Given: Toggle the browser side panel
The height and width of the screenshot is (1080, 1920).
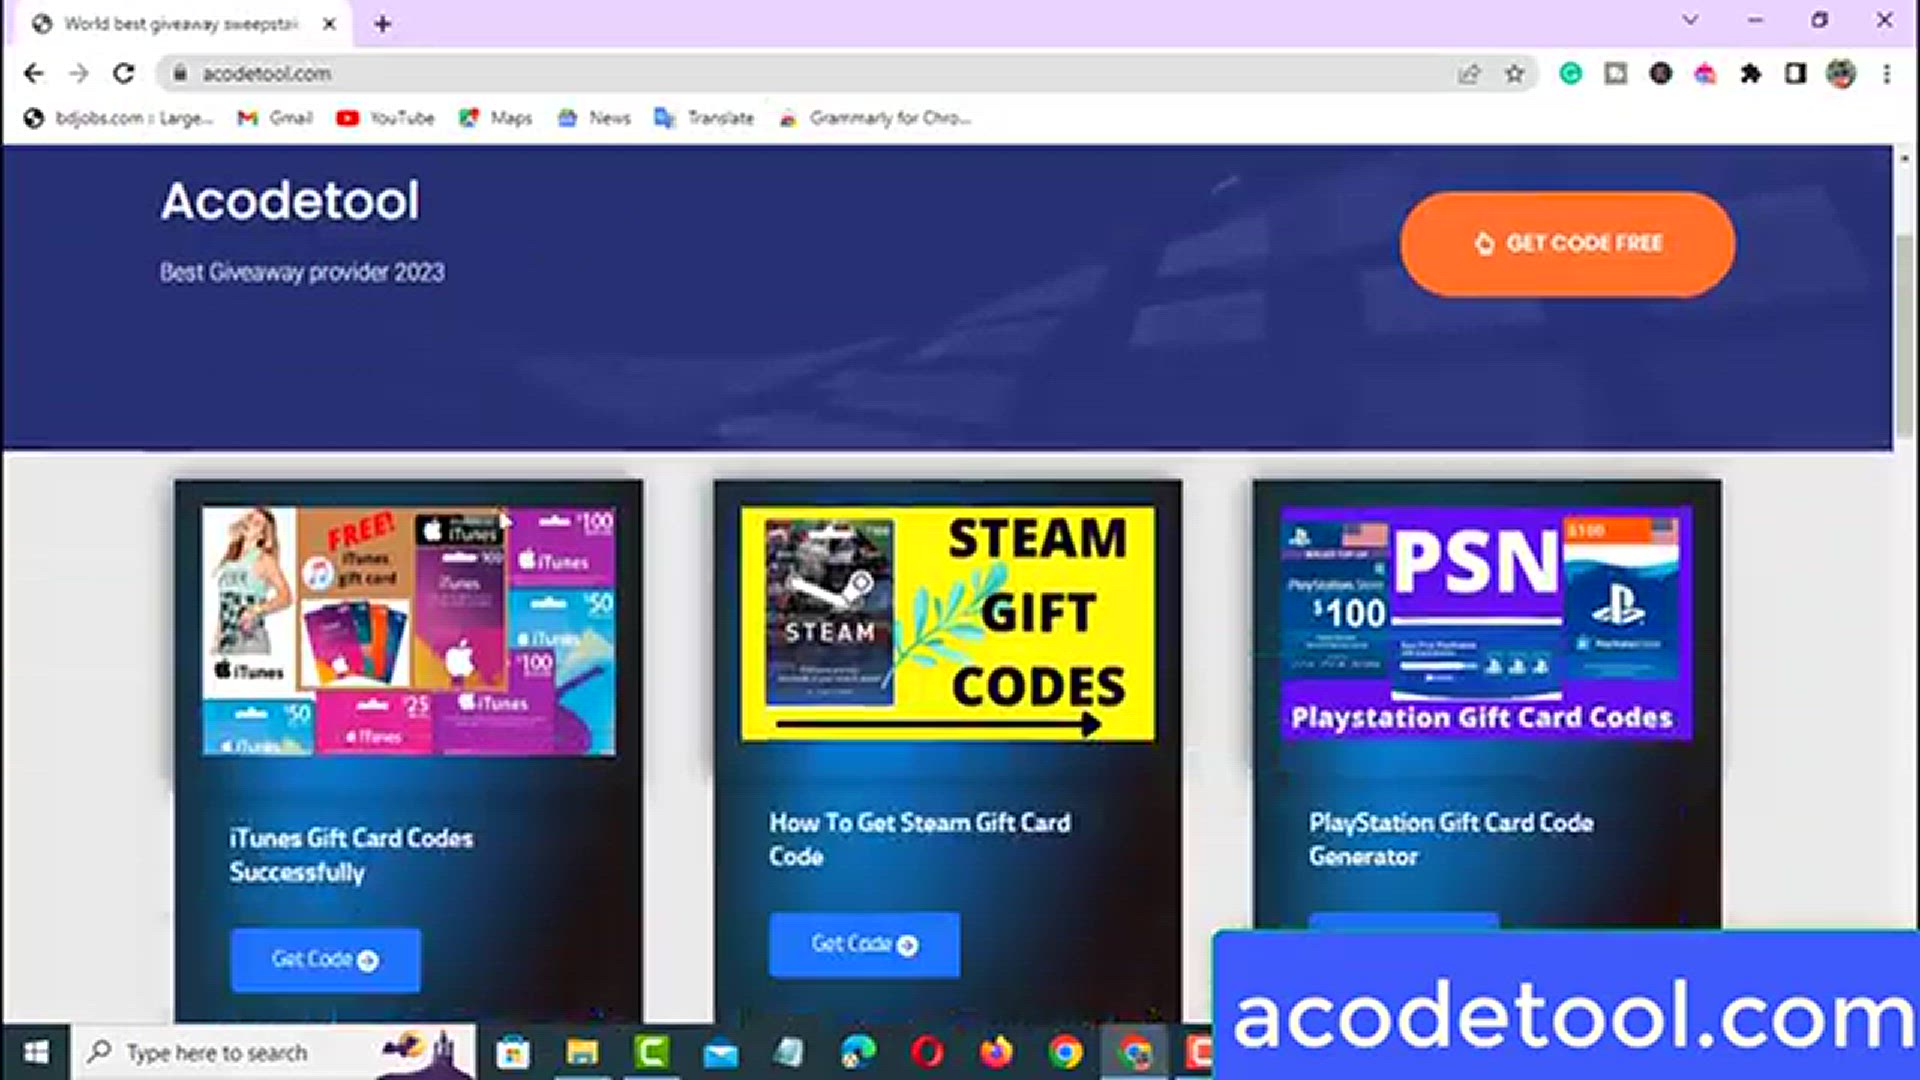Looking at the screenshot, I should (1796, 73).
